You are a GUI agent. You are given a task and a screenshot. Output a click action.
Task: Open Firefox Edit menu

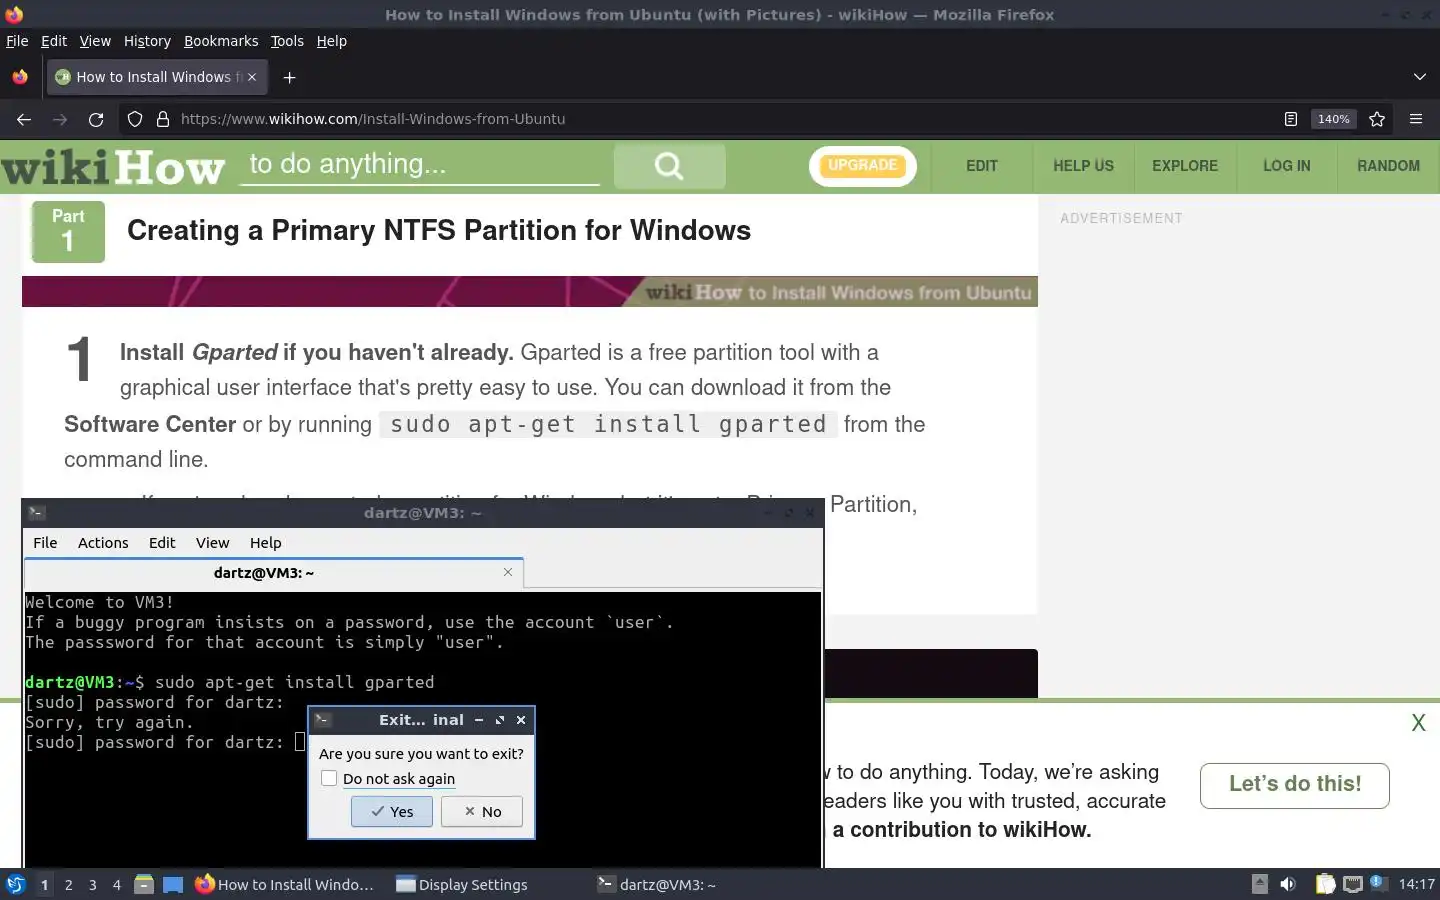pos(54,41)
